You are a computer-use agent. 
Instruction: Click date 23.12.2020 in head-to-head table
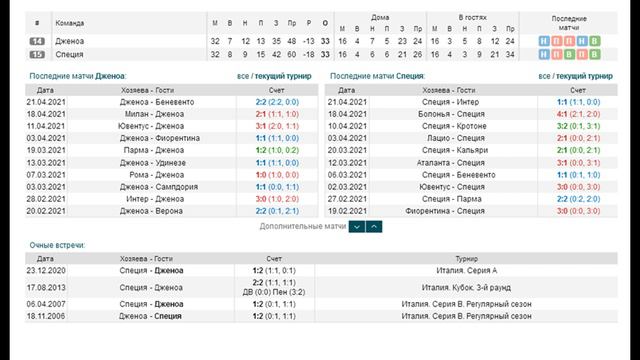[46, 270]
